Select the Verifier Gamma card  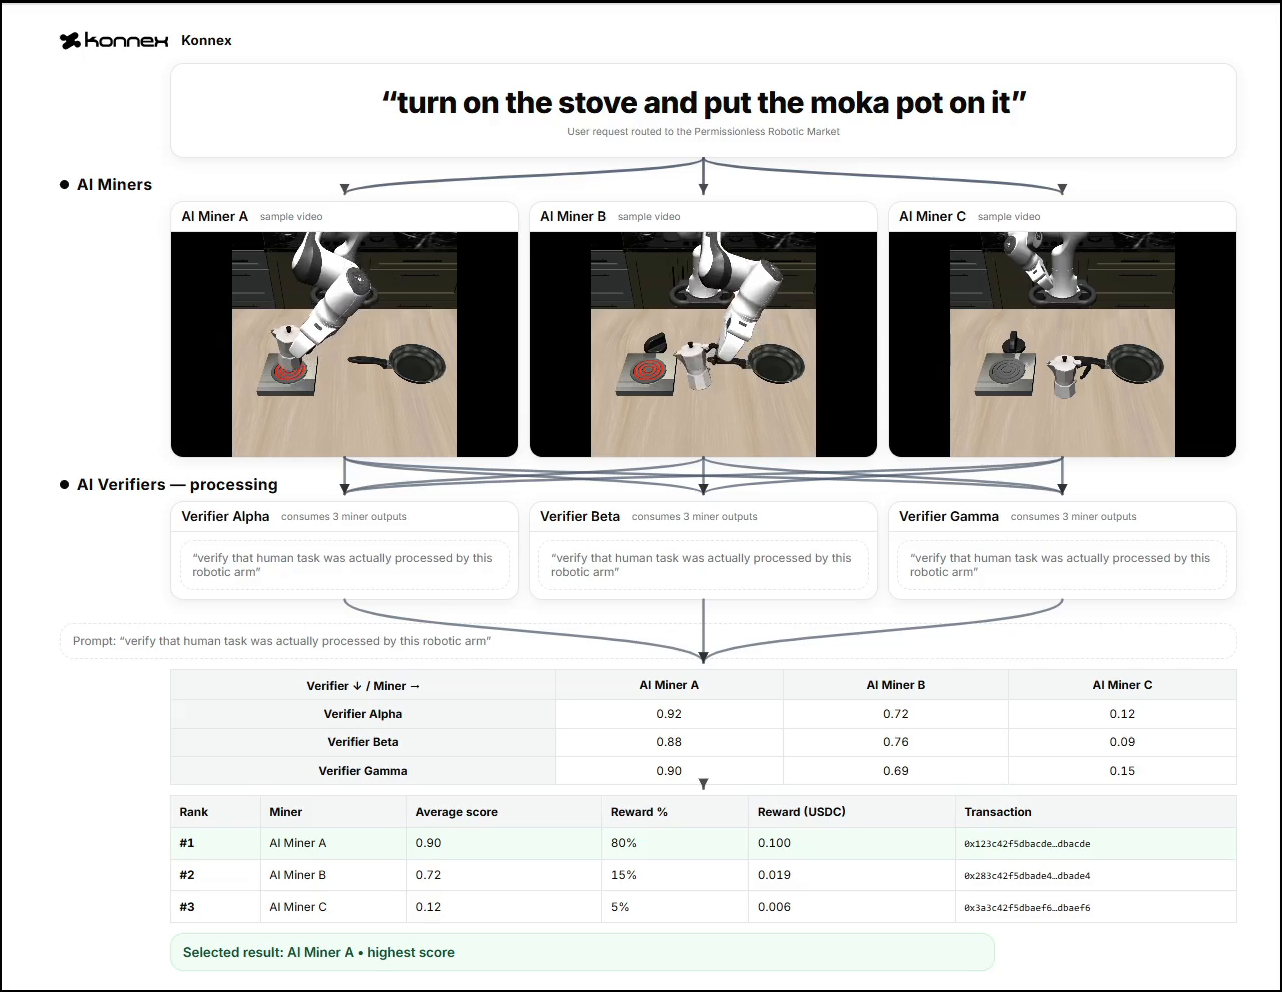coord(1062,550)
